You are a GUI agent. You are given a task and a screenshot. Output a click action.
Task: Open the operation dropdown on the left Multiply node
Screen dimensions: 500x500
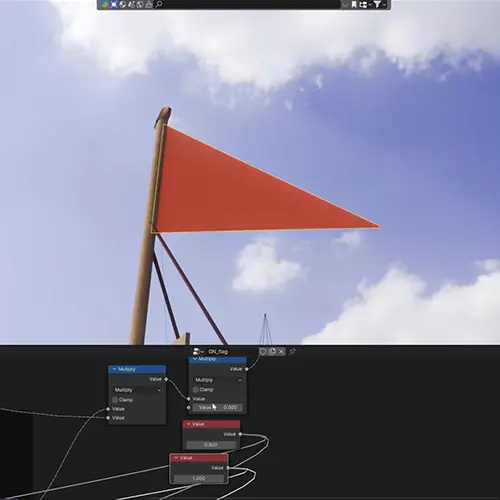tap(137, 390)
